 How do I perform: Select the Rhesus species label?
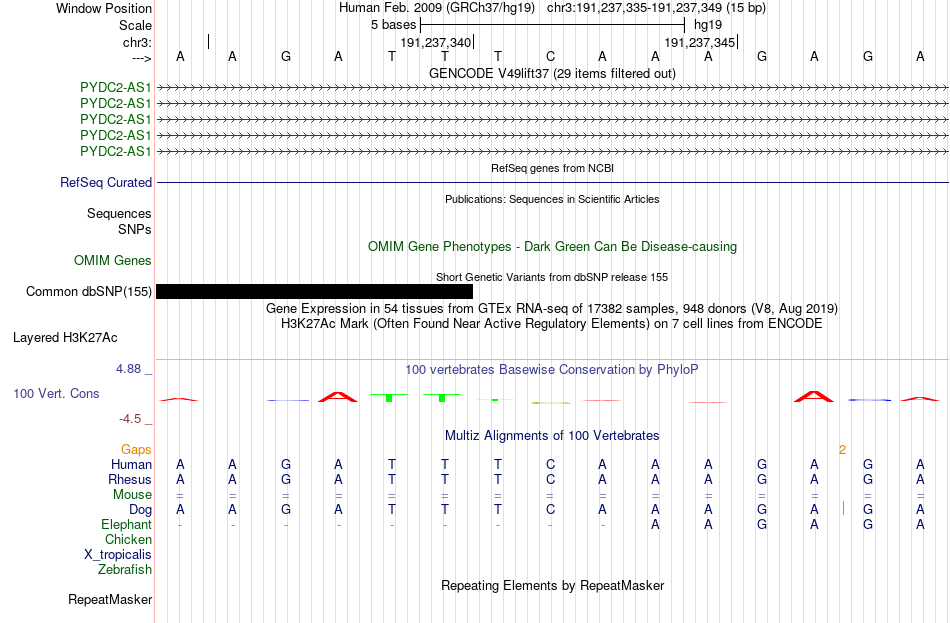point(130,479)
